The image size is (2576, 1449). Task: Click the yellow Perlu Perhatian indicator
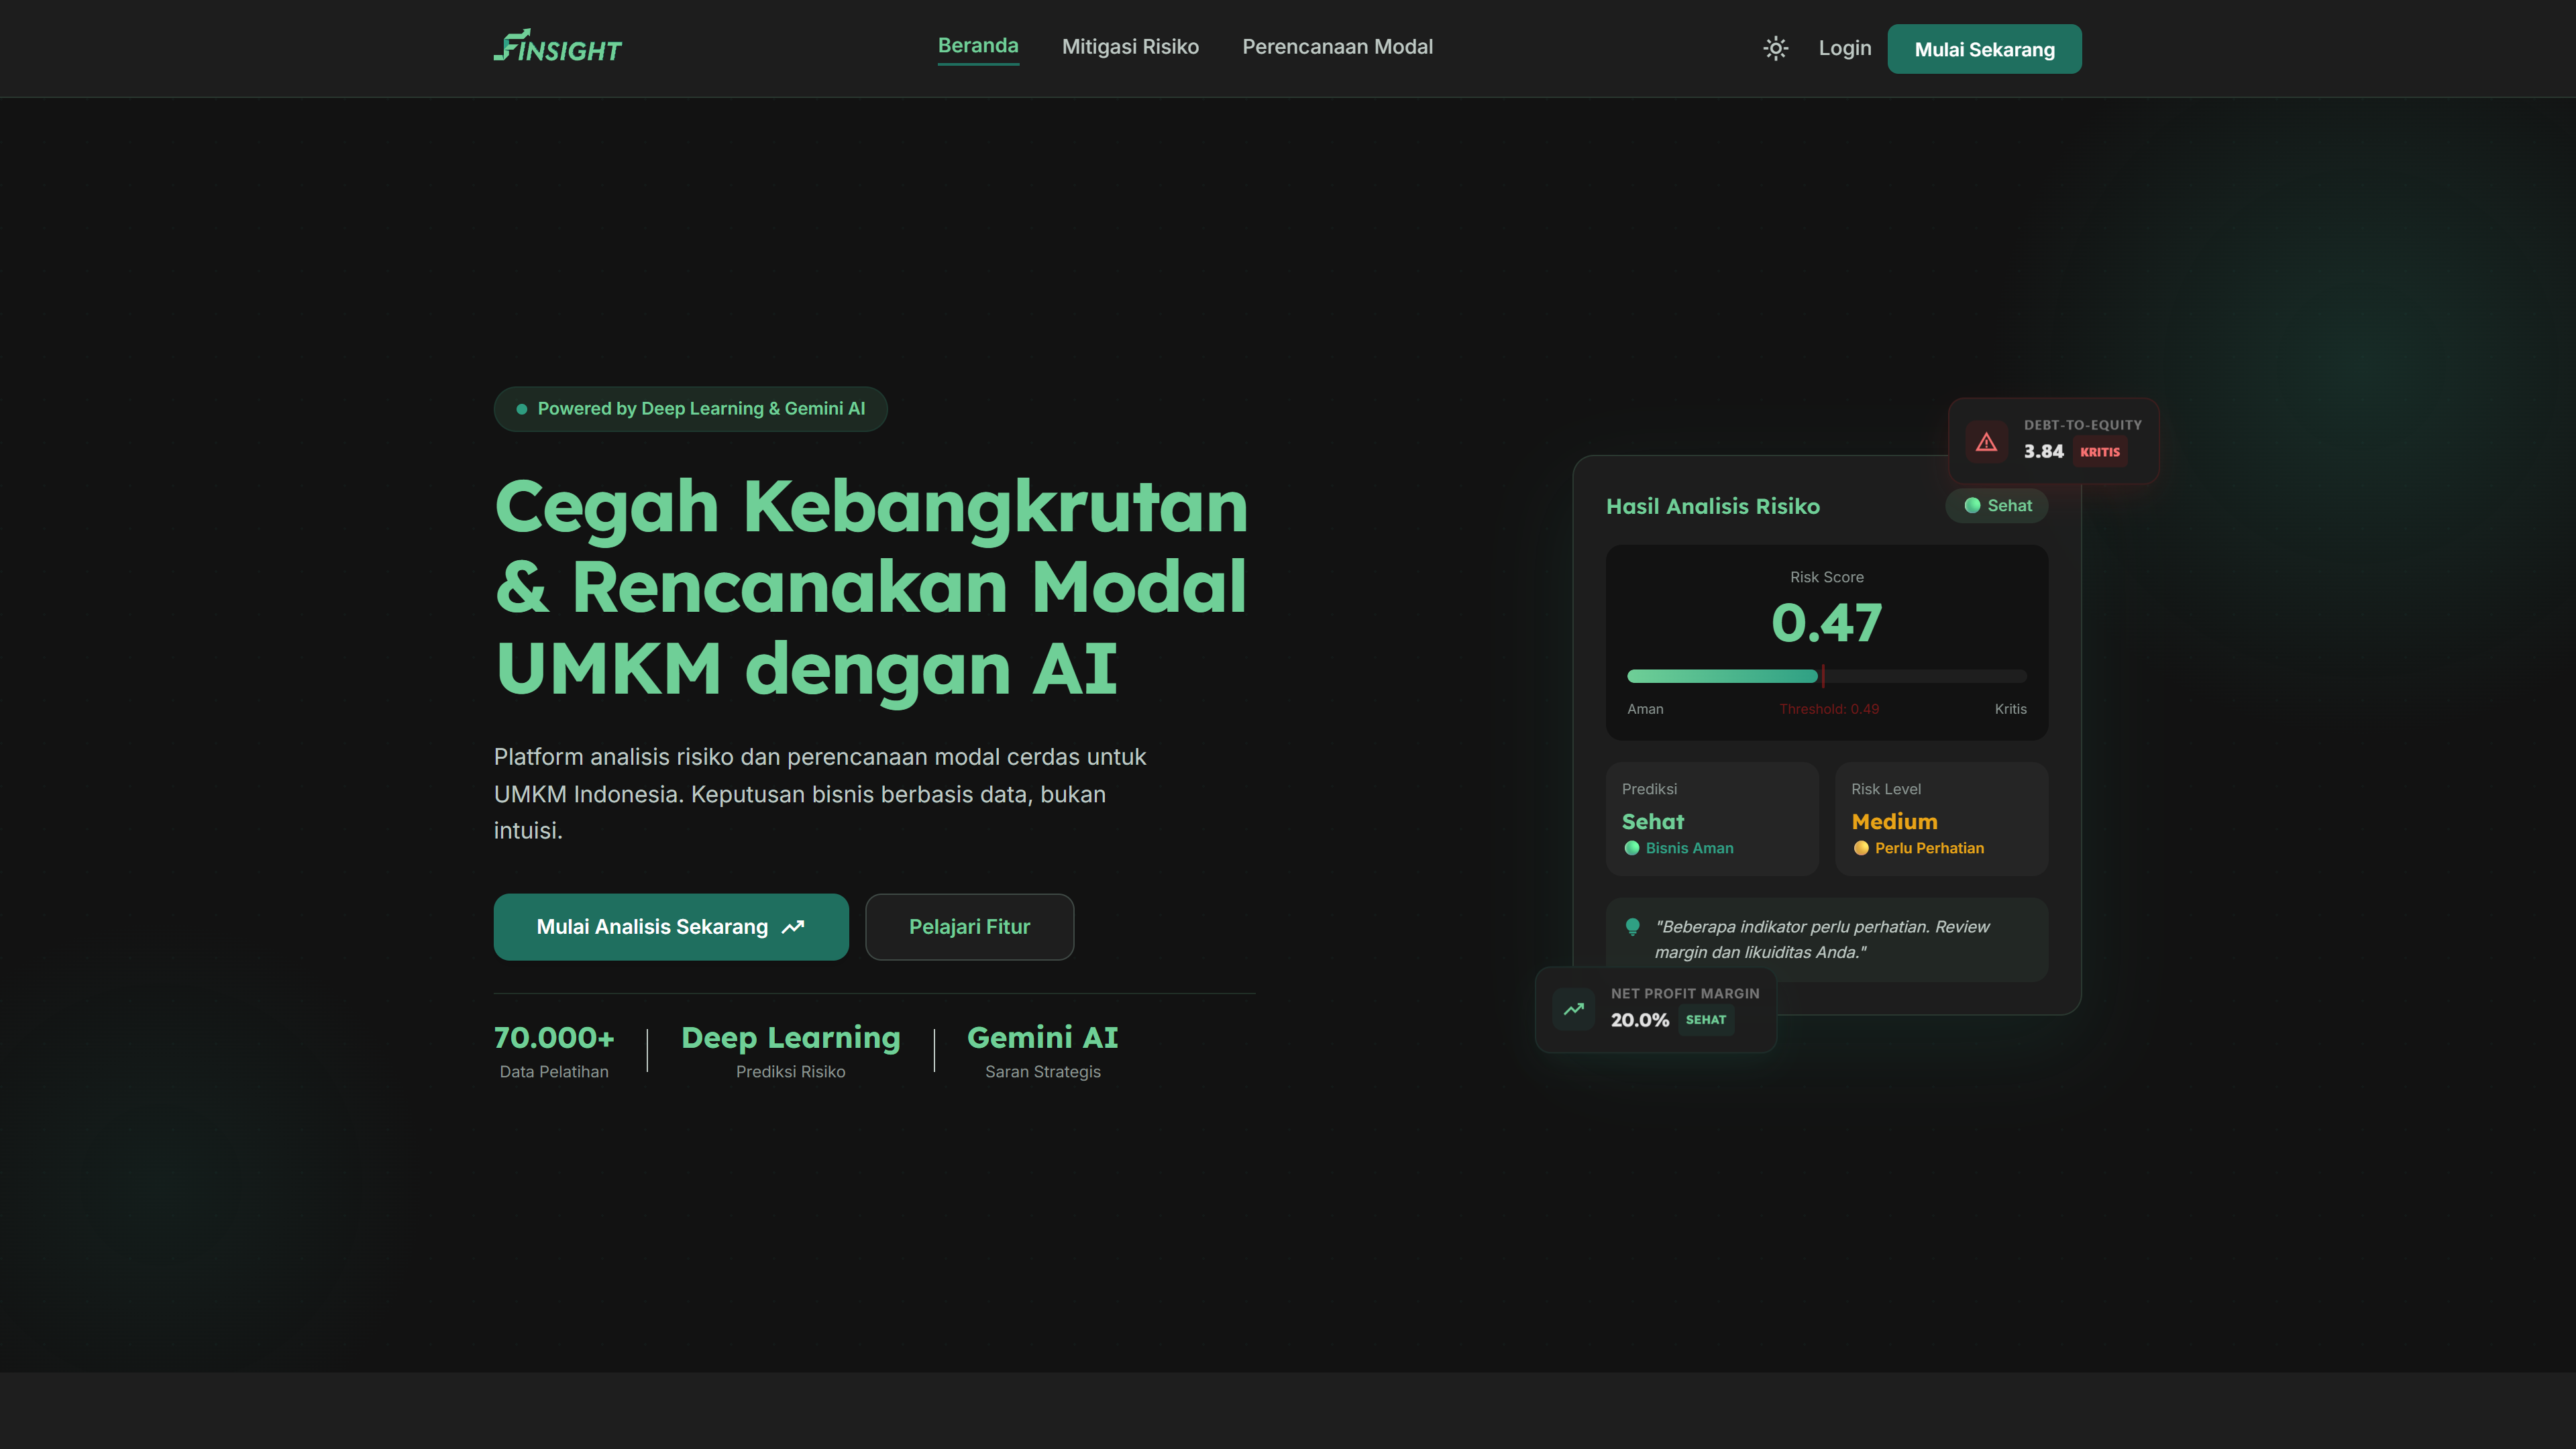click(1918, 848)
